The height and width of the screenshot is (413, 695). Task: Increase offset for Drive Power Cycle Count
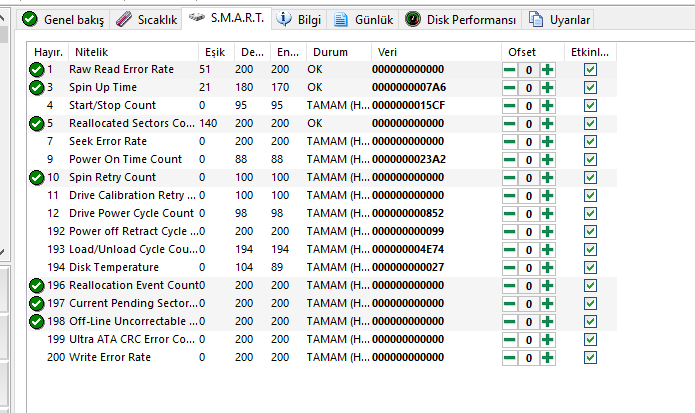click(547, 214)
